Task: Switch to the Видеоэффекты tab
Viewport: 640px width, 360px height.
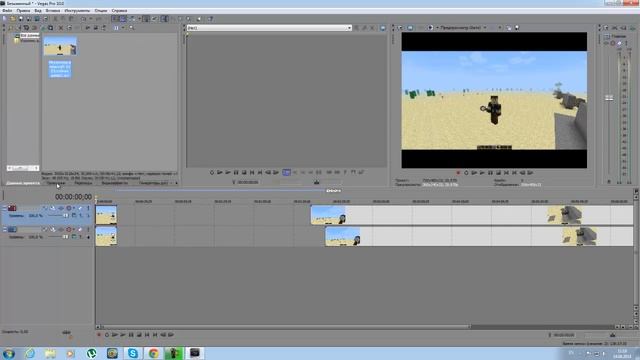Action: pos(115,183)
